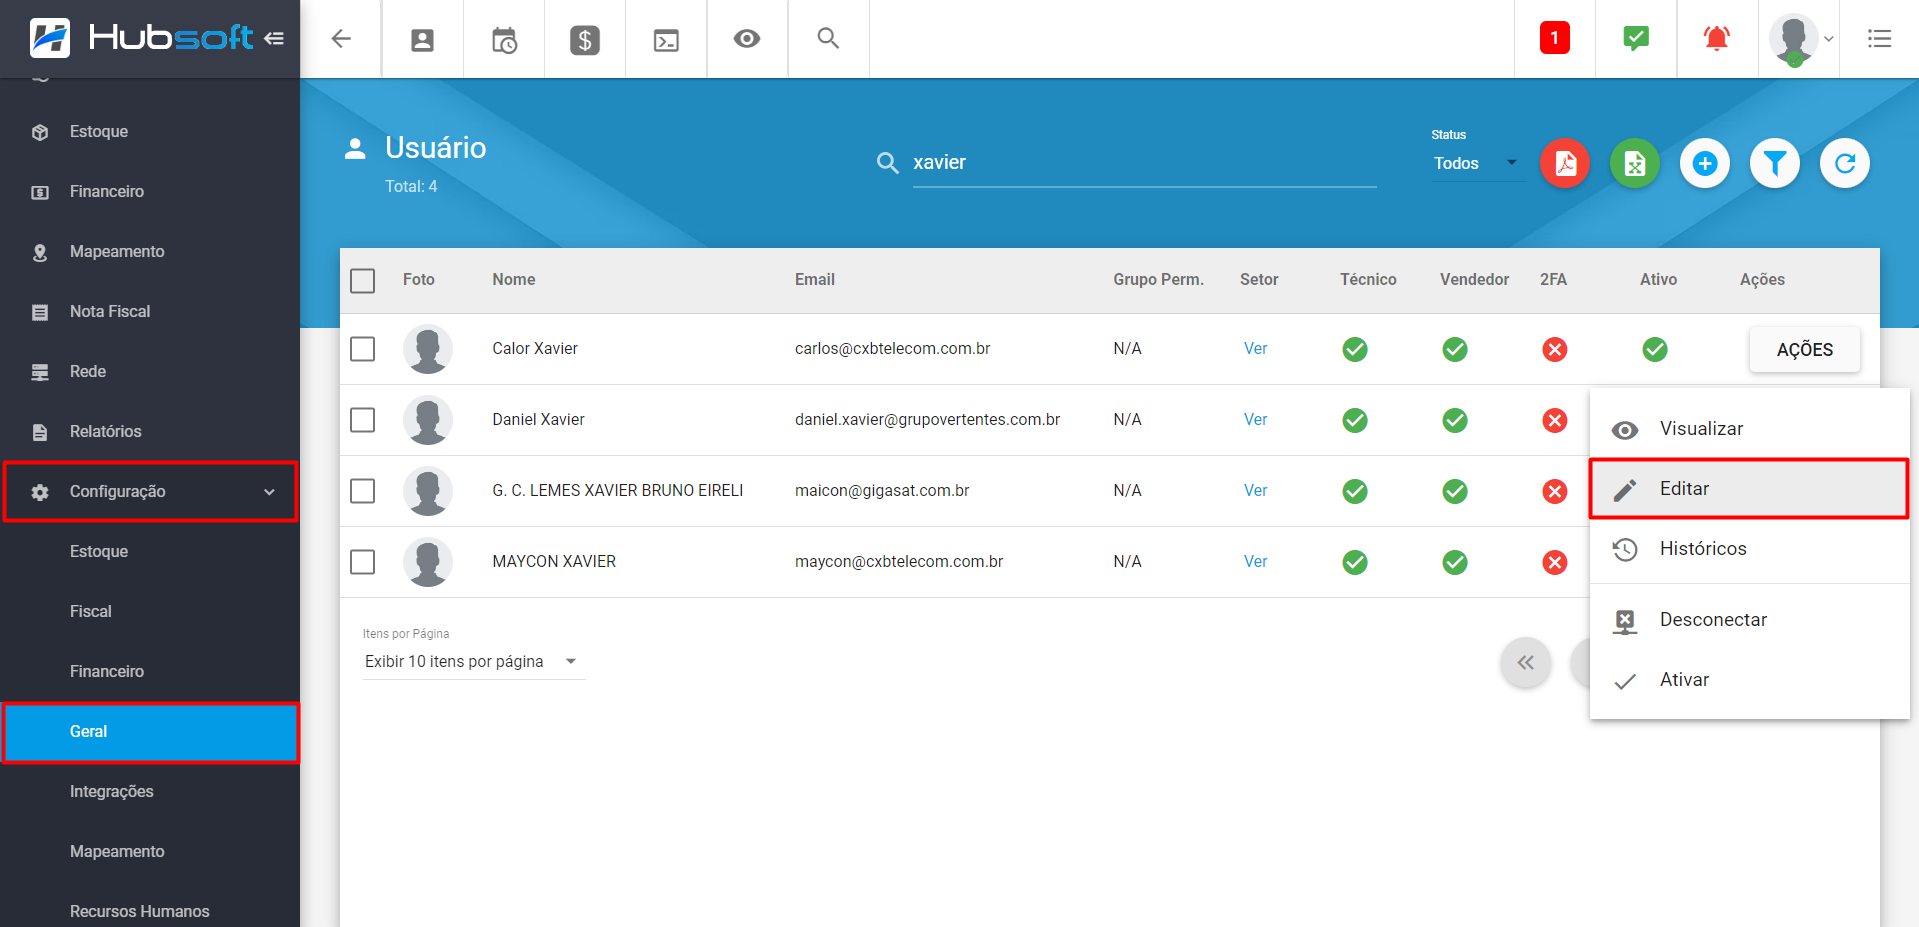Click Ativo green check for Calor Xavier
Viewport: 1919px width, 927px height.
click(1655, 349)
